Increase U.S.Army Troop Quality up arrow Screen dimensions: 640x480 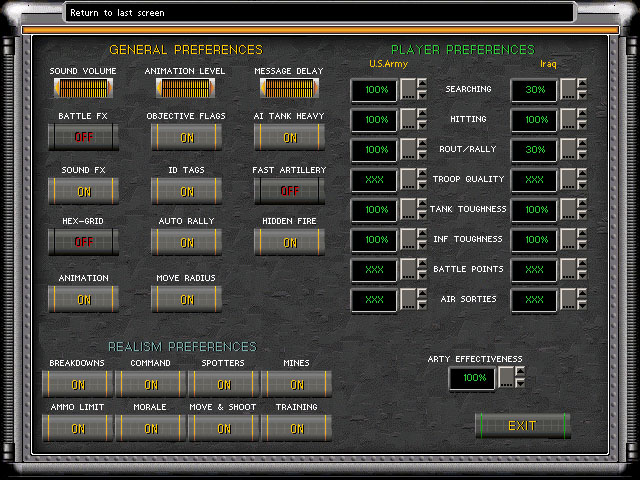click(422, 173)
